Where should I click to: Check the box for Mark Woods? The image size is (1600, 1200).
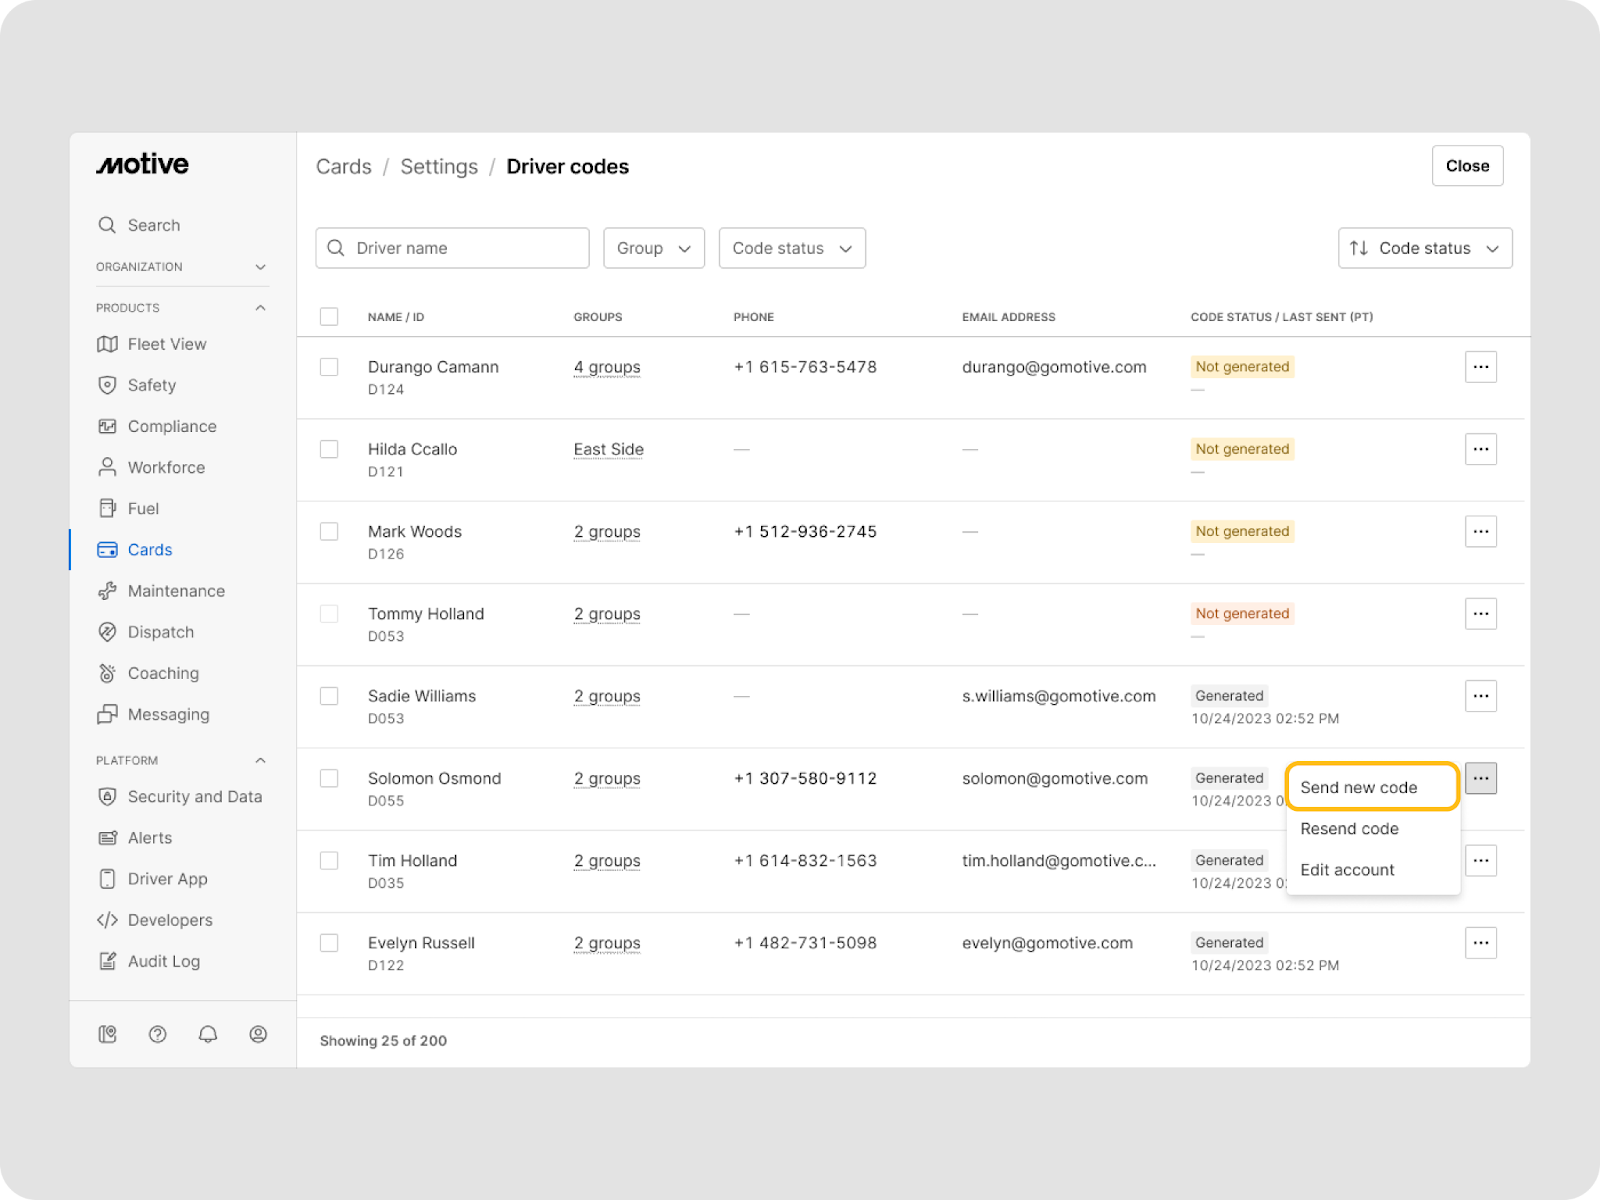click(329, 532)
